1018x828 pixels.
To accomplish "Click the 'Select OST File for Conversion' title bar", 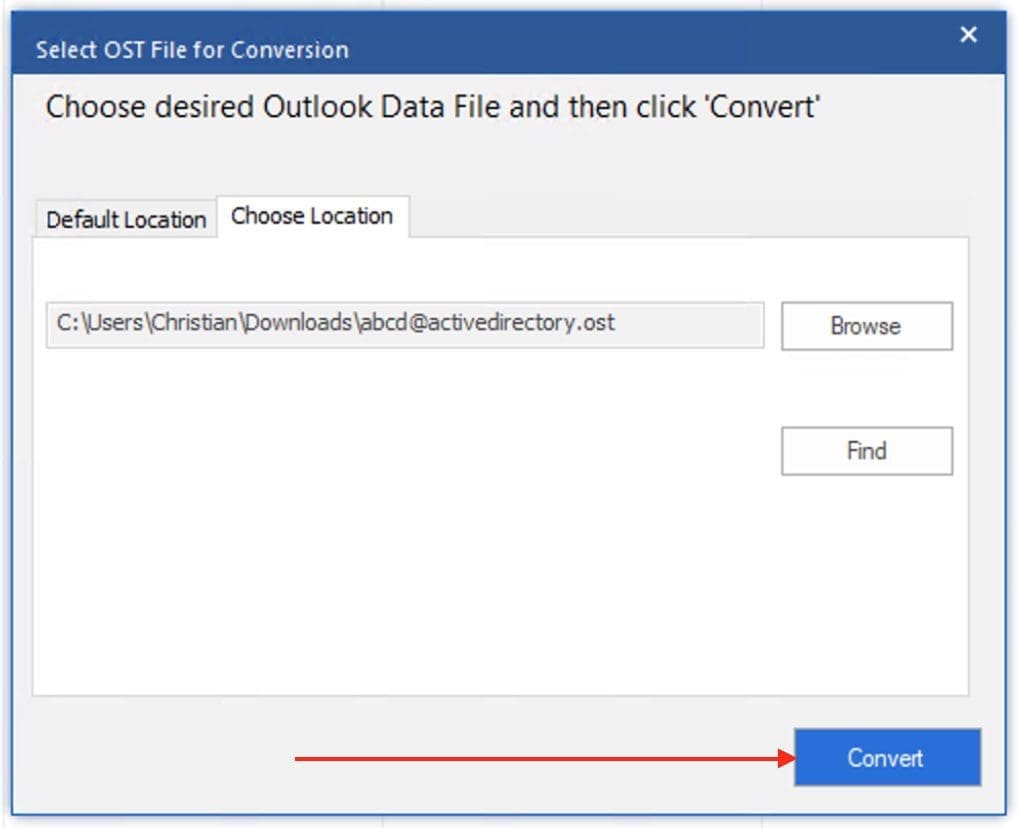I will coord(192,50).
